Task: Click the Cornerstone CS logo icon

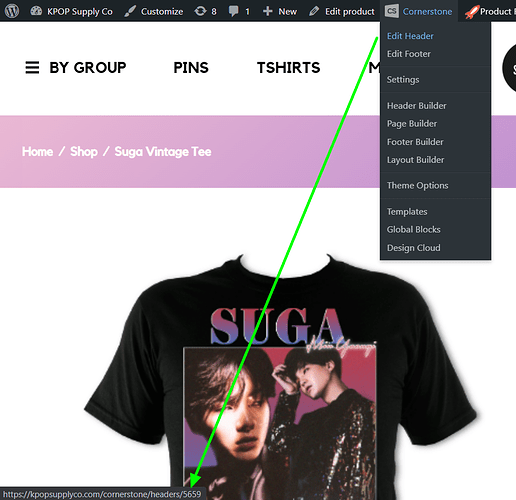Action: pos(392,11)
